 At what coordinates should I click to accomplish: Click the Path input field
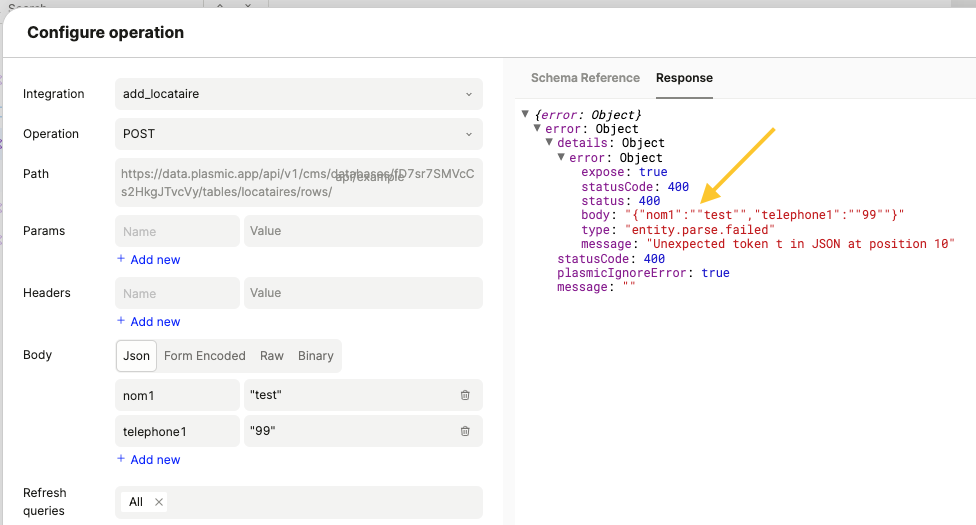click(298, 182)
